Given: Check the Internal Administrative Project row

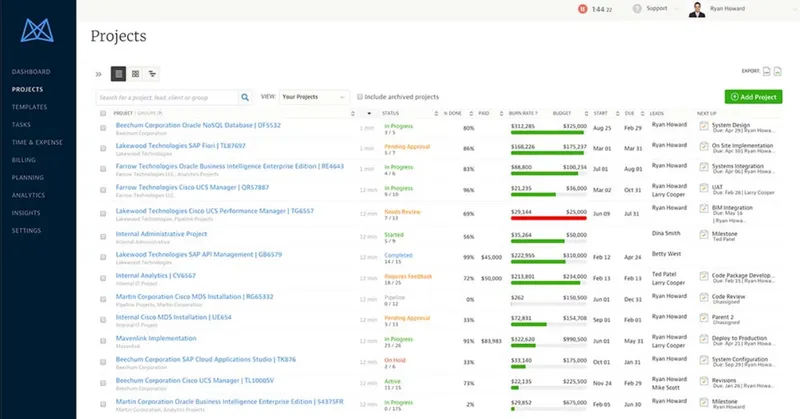Looking at the screenshot, I should pos(103,237).
